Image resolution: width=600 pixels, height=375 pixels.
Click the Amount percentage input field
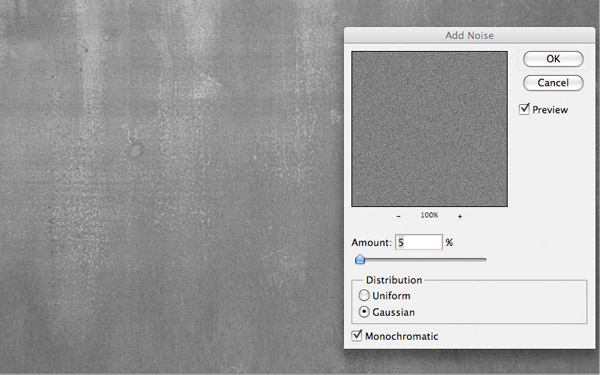click(x=419, y=242)
